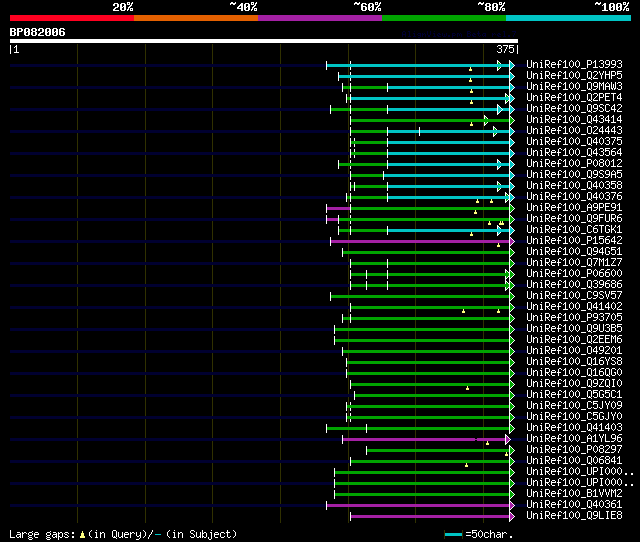
Task: Open UniRef100_A1YL96 hit name
Action: point(574,439)
